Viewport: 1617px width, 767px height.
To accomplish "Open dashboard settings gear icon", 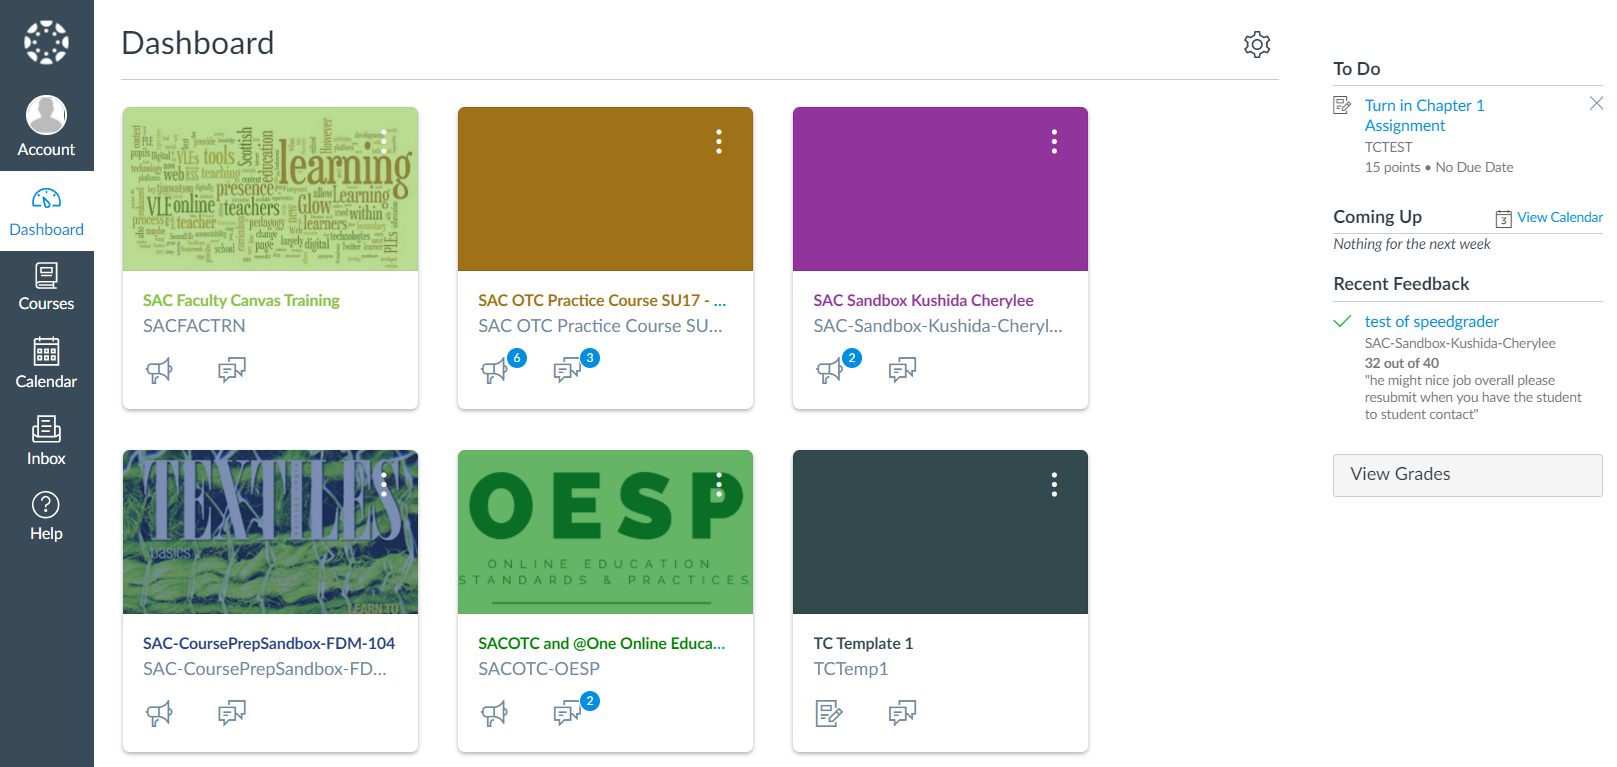I will (1257, 44).
